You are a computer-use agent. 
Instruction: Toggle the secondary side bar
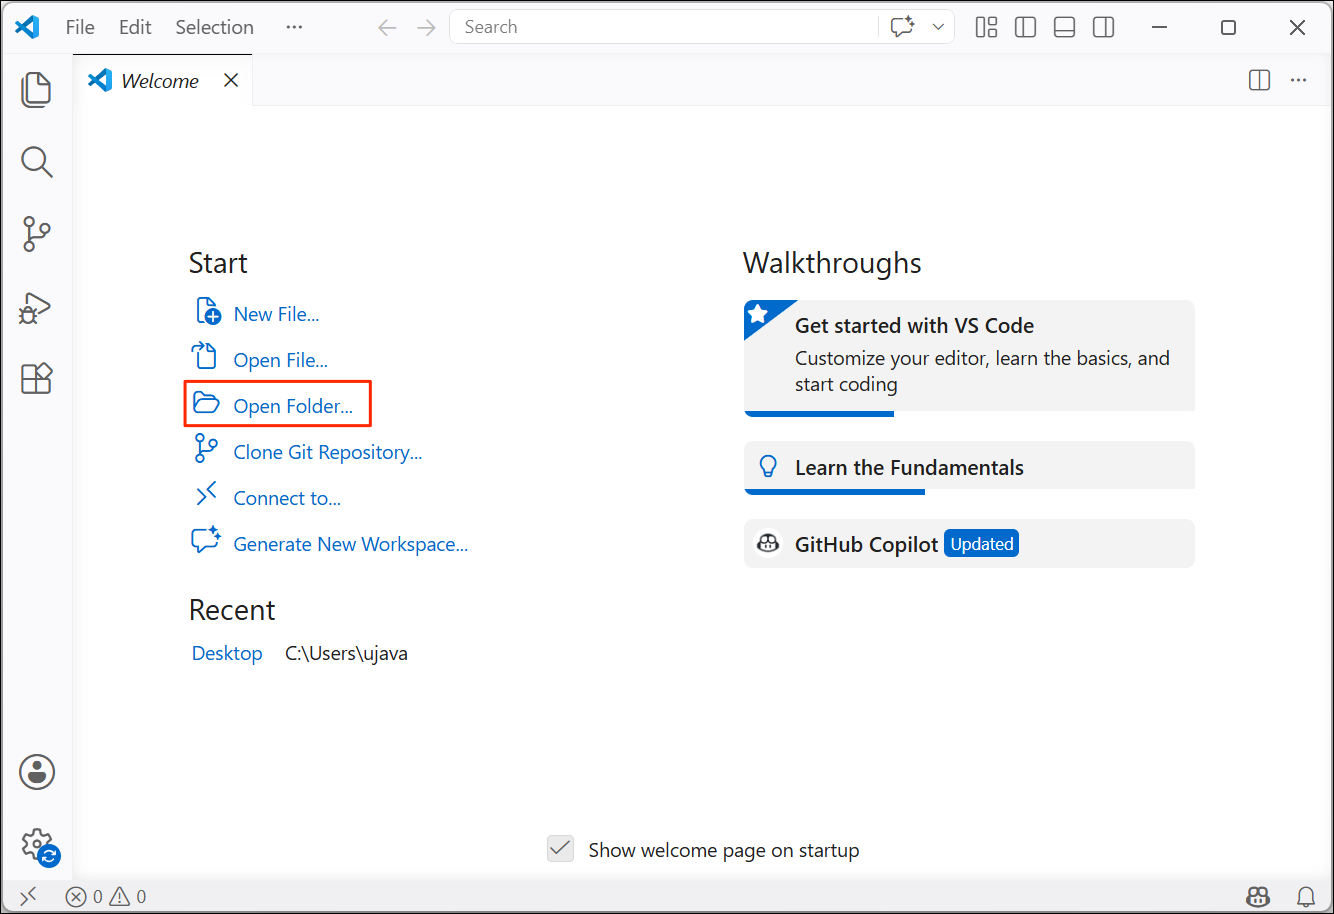1104,27
